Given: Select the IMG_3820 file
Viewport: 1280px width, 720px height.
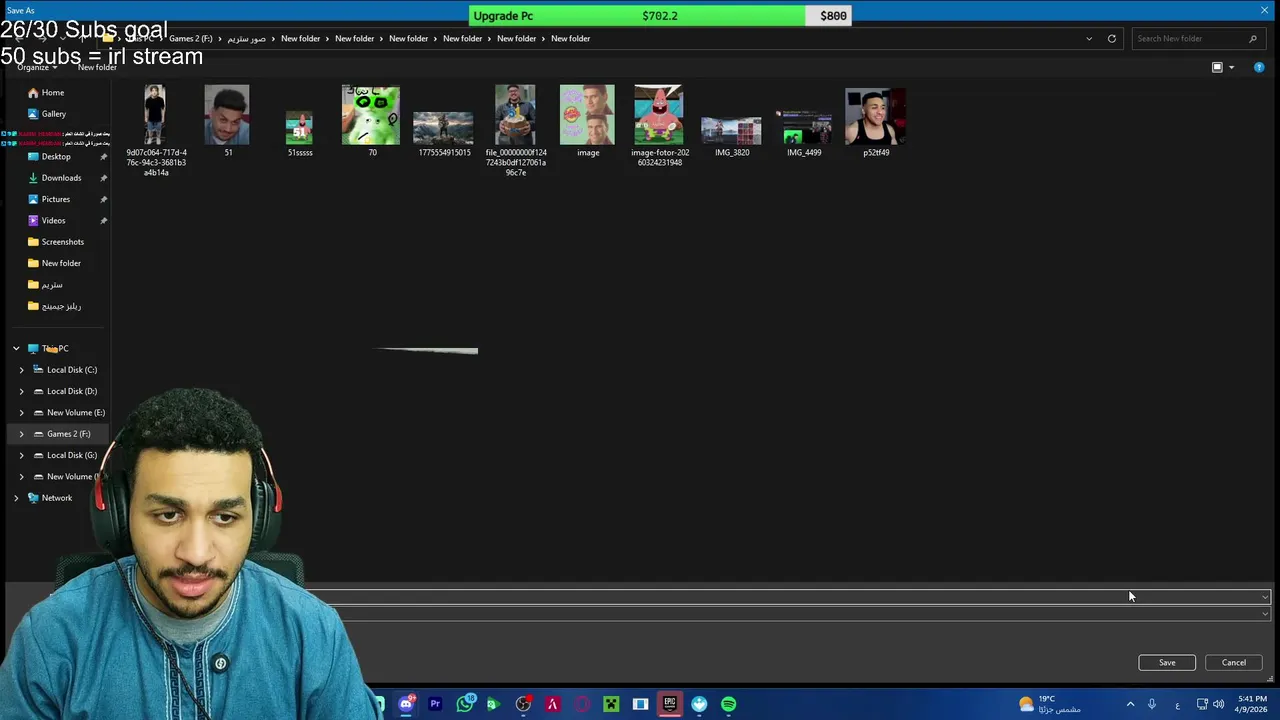Looking at the screenshot, I should click(x=731, y=136).
